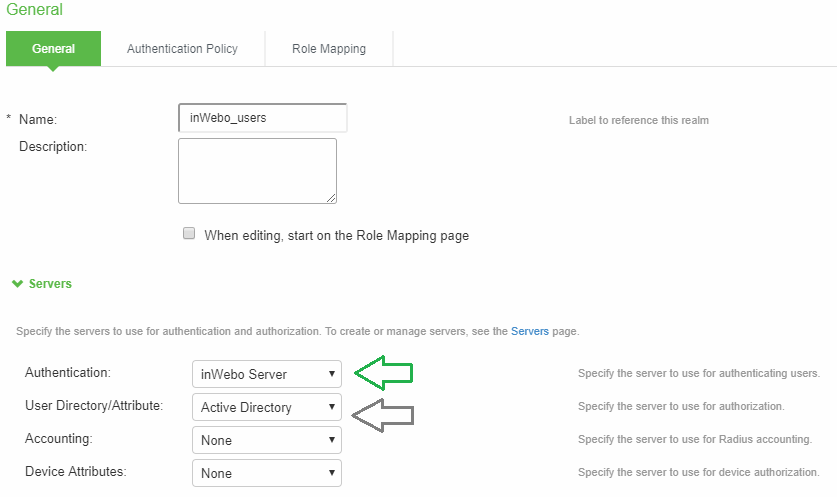Open the User Directory/Attribute dropdown
The image size is (837, 497).
click(x=266, y=407)
